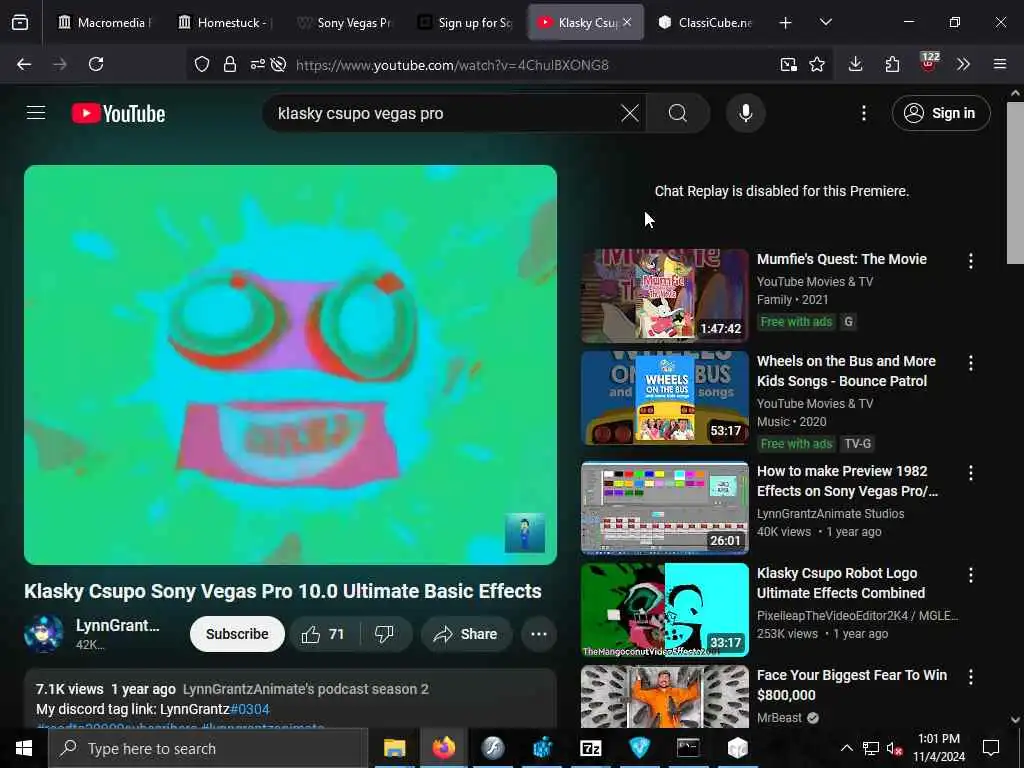Click the video player to toggle playback

click(291, 364)
